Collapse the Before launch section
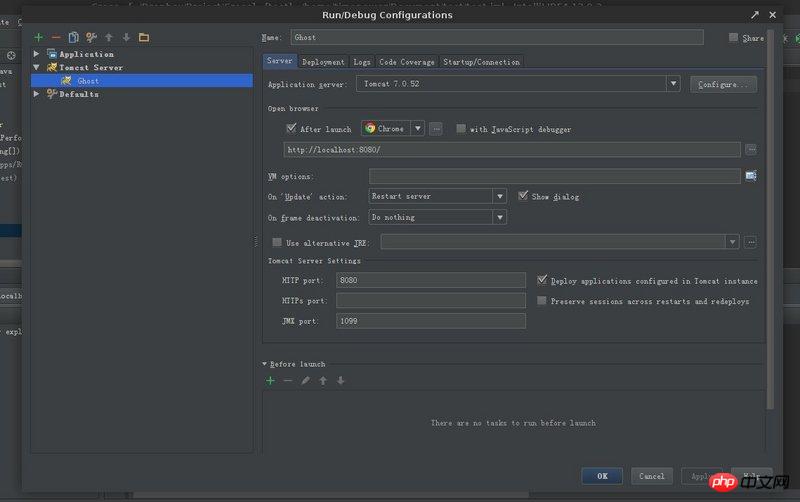Screen dimensions: 800x502 pos(264,364)
